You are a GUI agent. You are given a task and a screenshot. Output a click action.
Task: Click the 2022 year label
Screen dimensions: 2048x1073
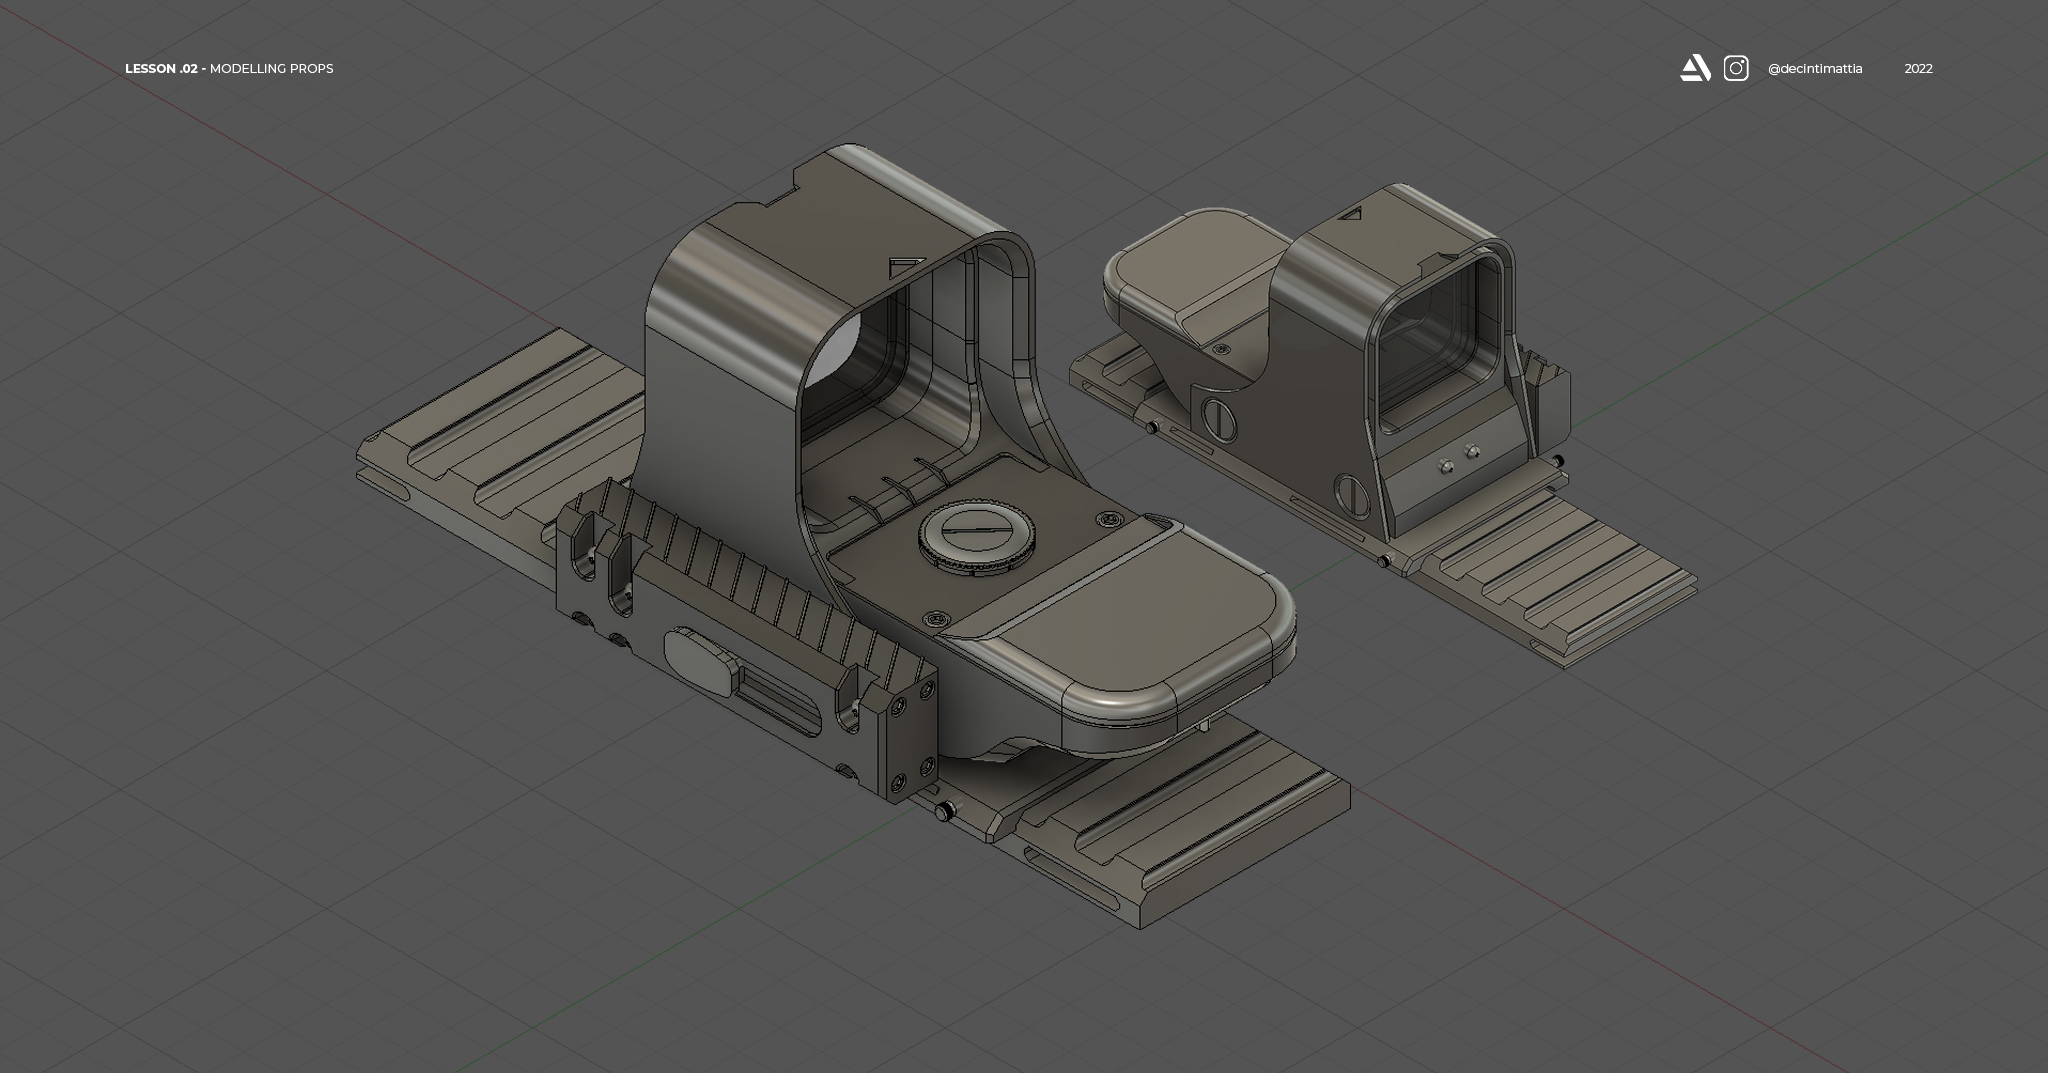tap(1917, 69)
